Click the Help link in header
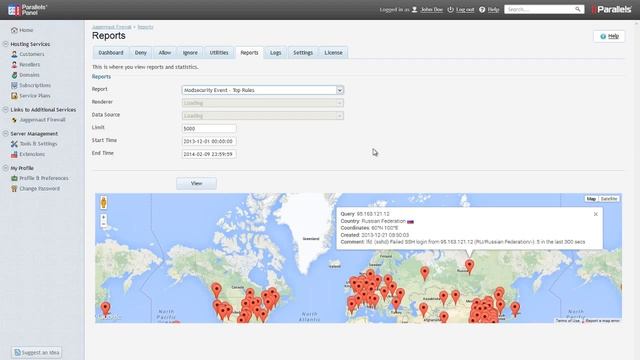 pyautogui.click(x=493, y=9)
